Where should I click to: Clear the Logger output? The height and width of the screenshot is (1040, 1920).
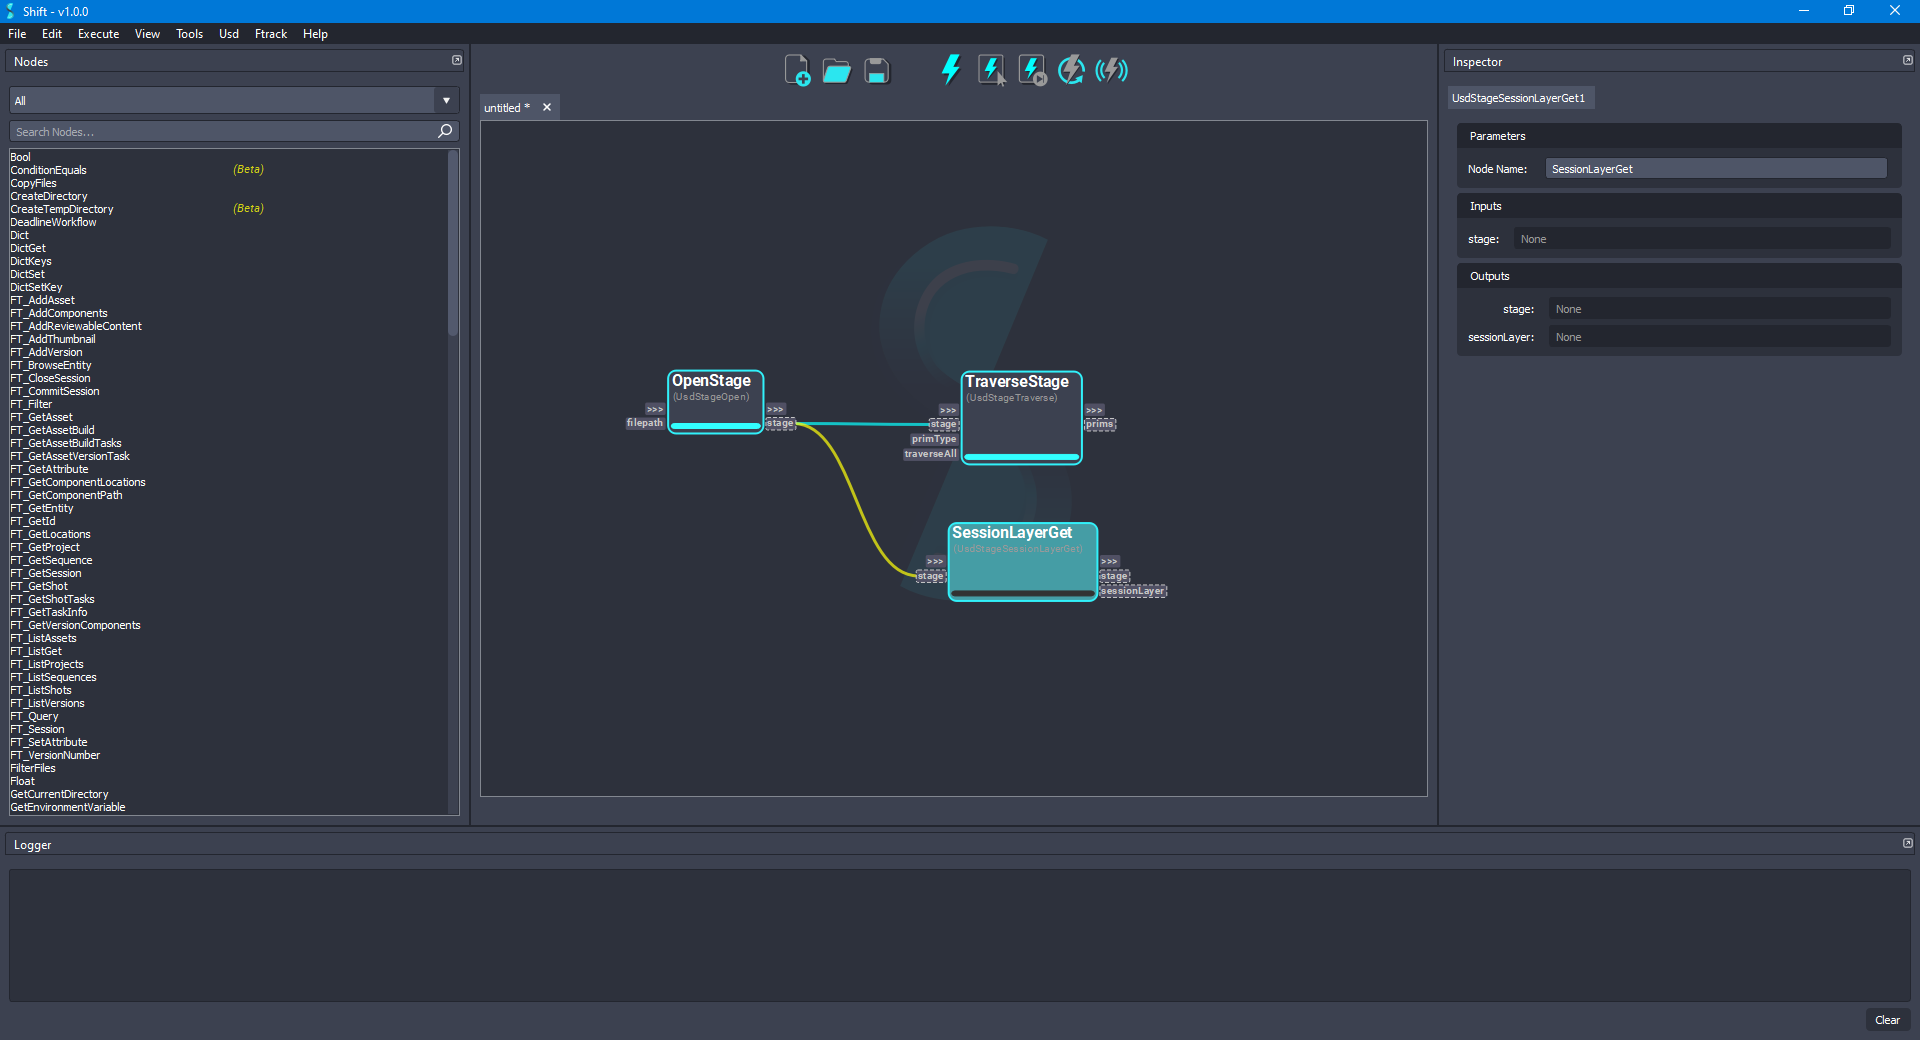point(1887,1020)
